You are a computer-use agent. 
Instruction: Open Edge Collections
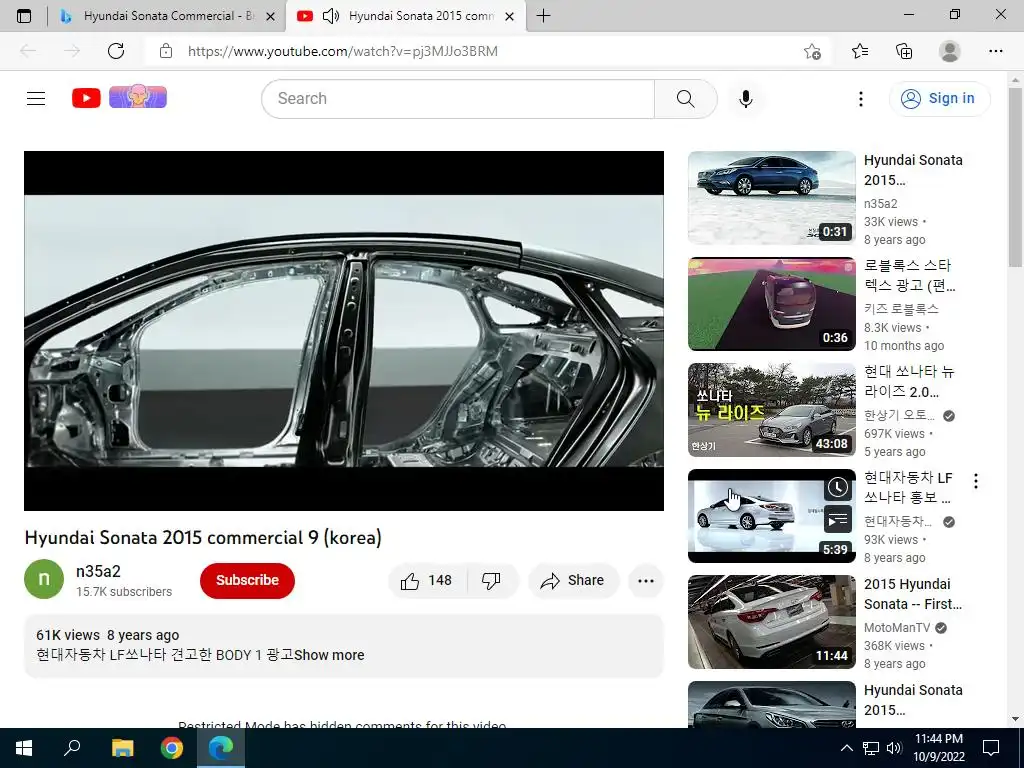[x=904, y=51]
